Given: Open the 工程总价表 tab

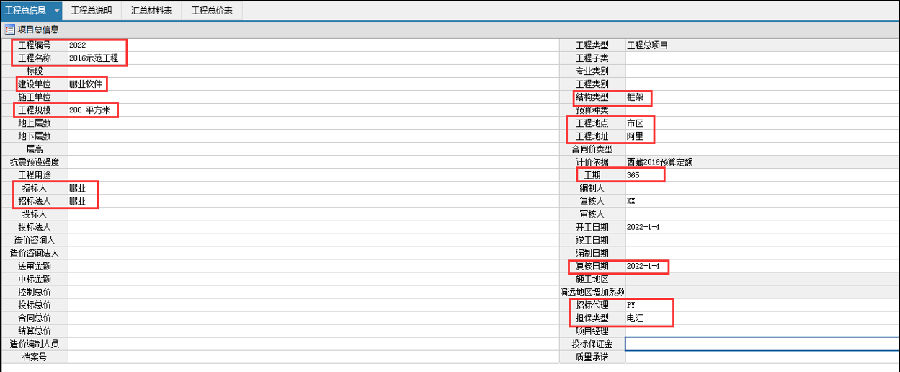Looking at the screenshot, I should pos(212,10).
